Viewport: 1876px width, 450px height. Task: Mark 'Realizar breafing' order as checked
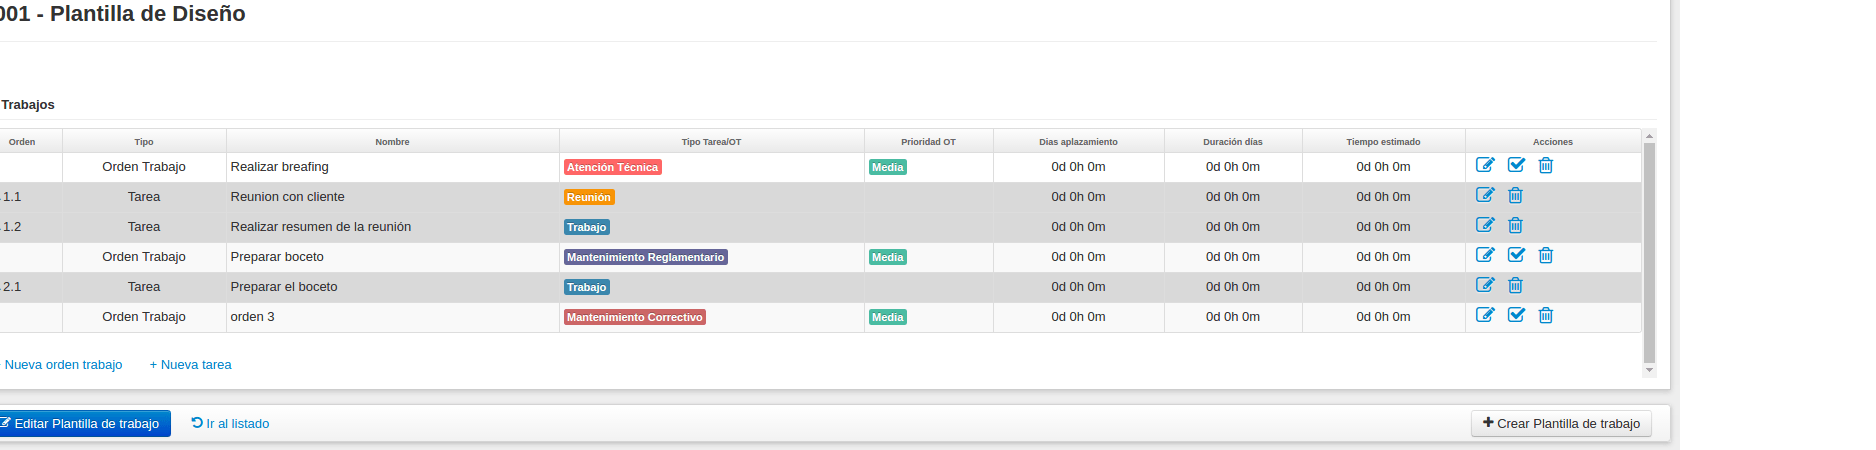1516,165
